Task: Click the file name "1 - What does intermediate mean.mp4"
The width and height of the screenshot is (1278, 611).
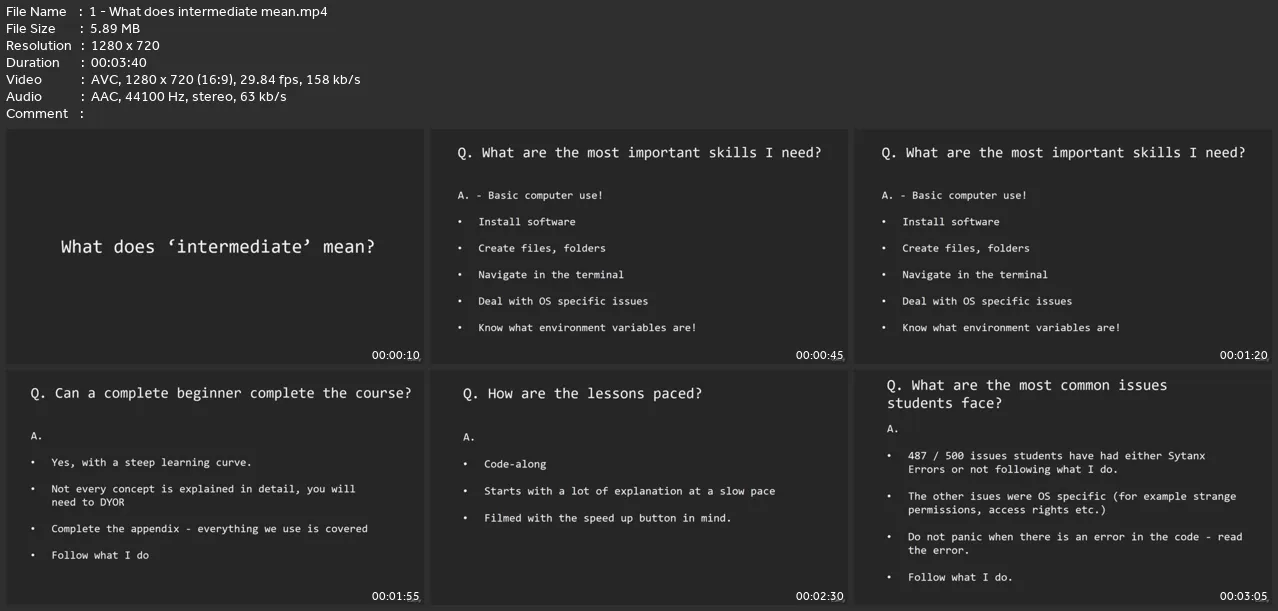Action: (208, 12)
